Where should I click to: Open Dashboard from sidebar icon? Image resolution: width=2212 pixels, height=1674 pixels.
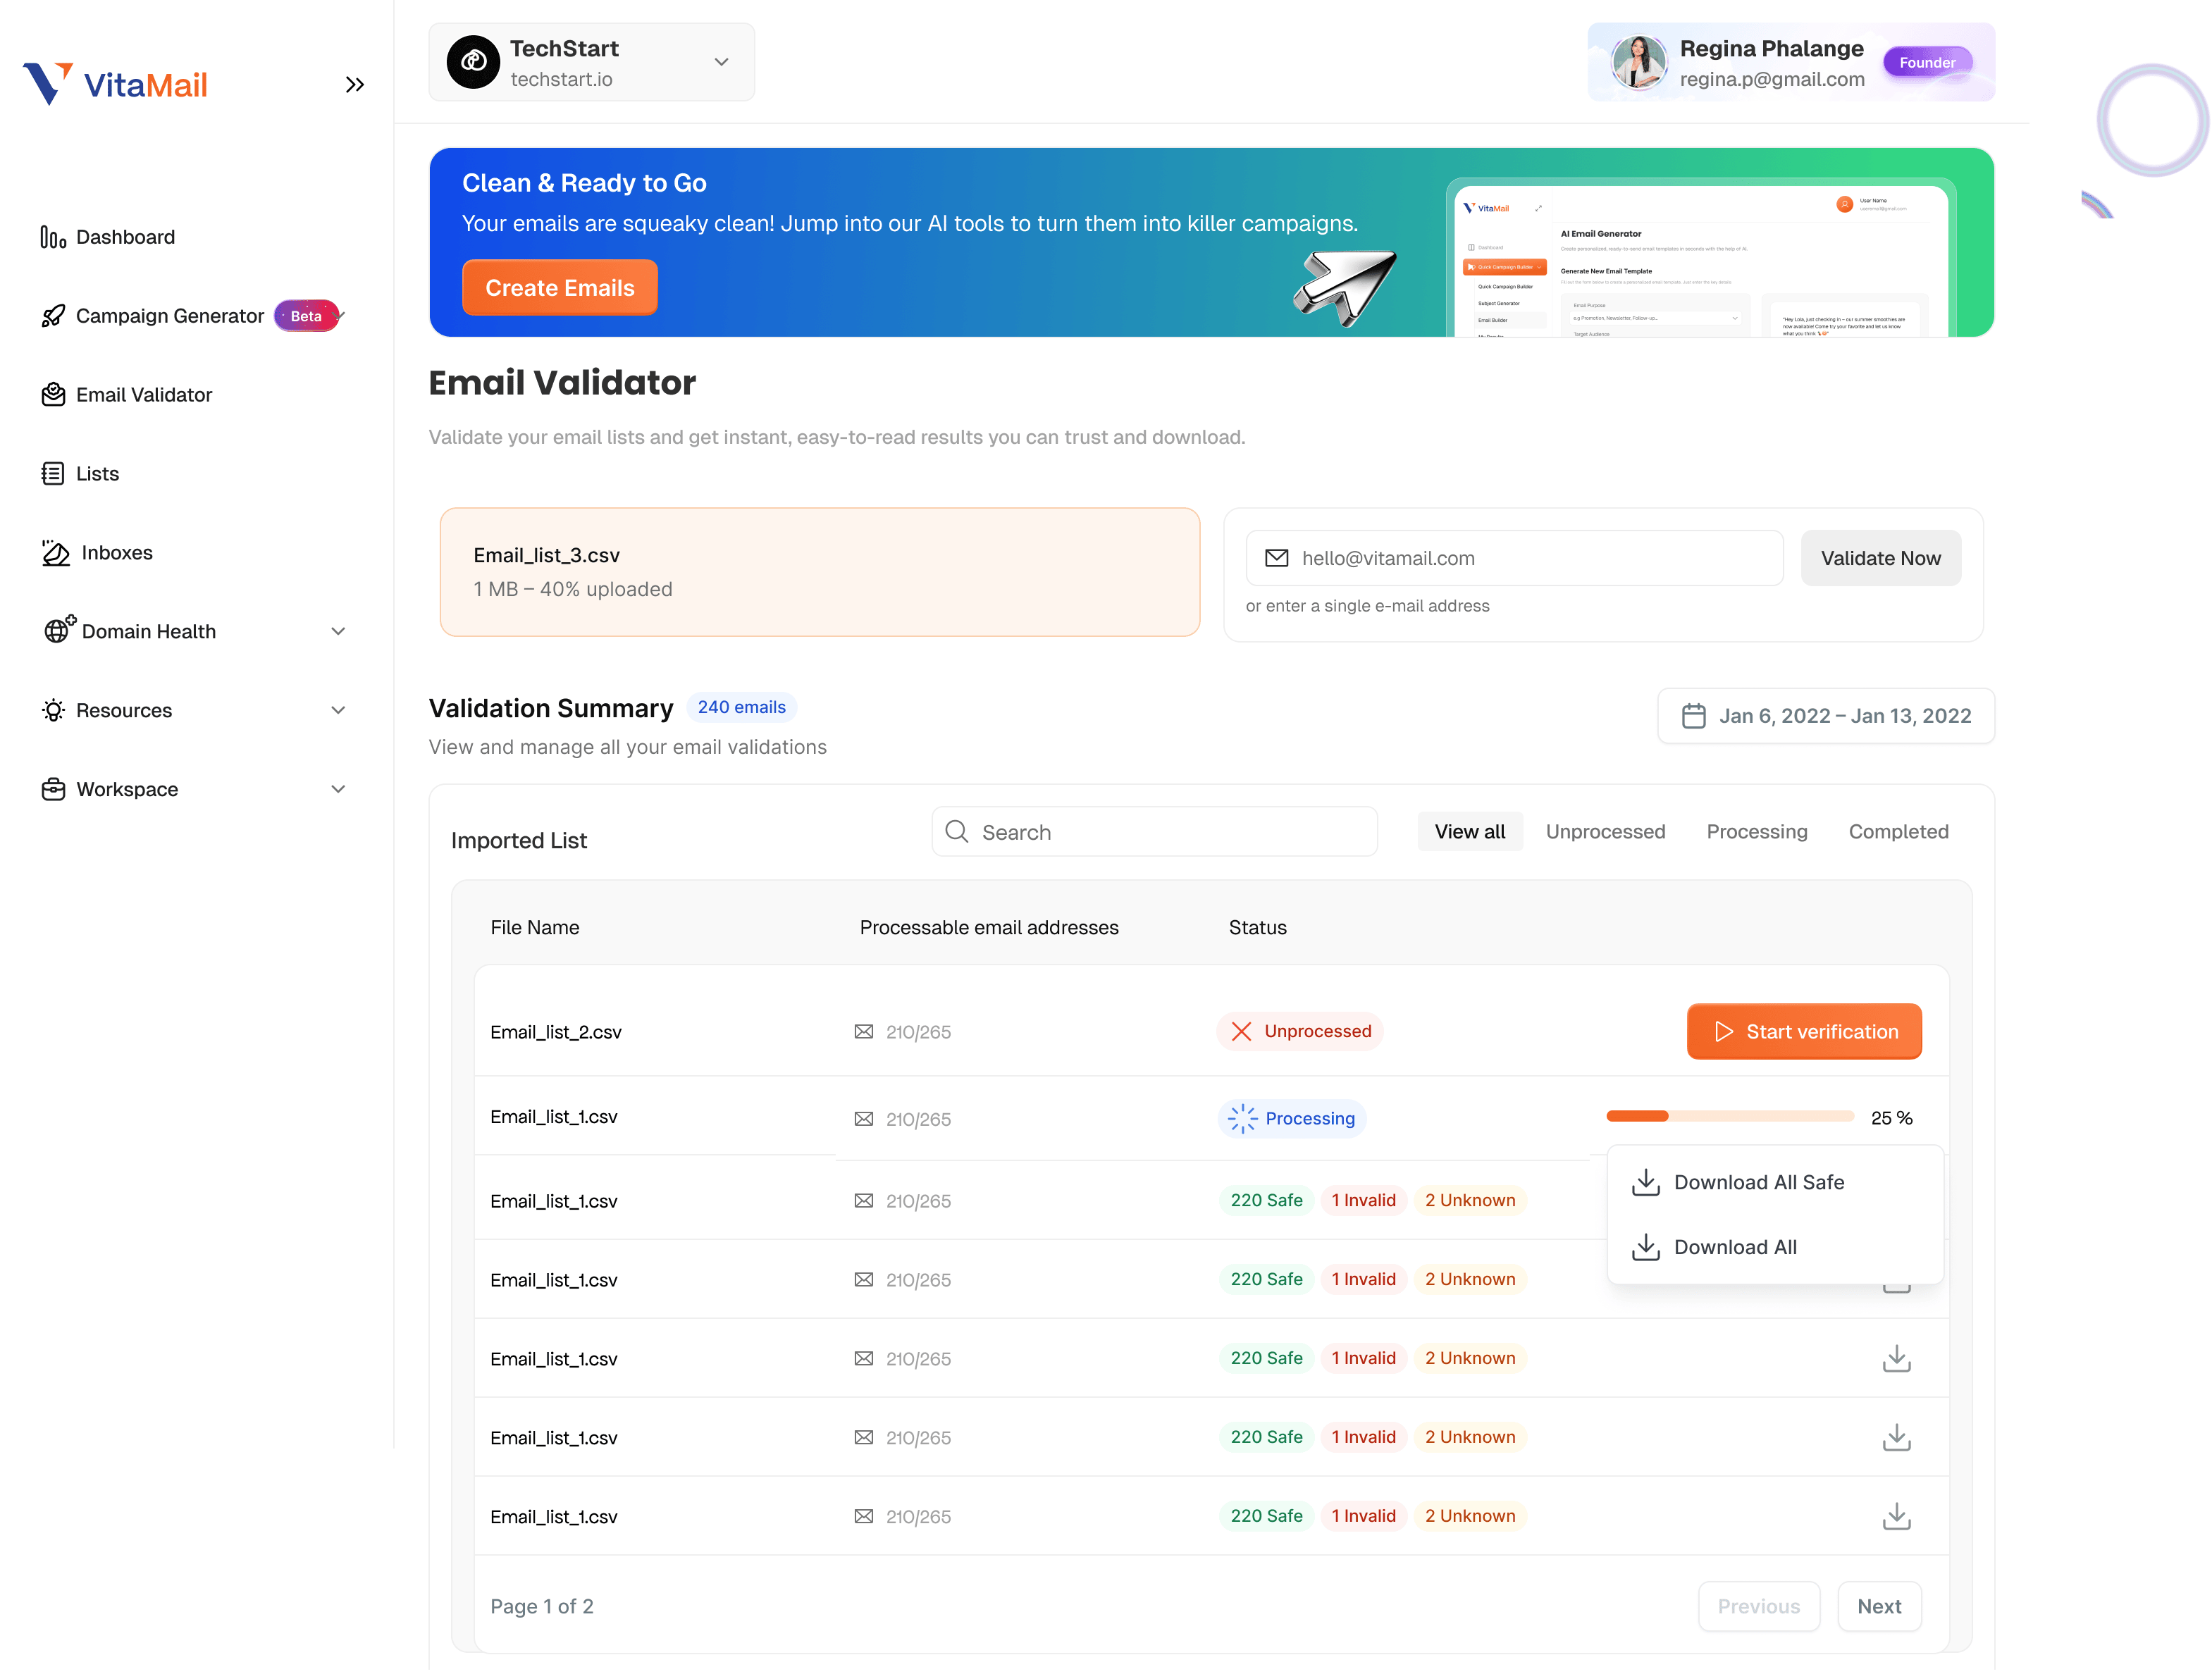click(x=53, y=237)
